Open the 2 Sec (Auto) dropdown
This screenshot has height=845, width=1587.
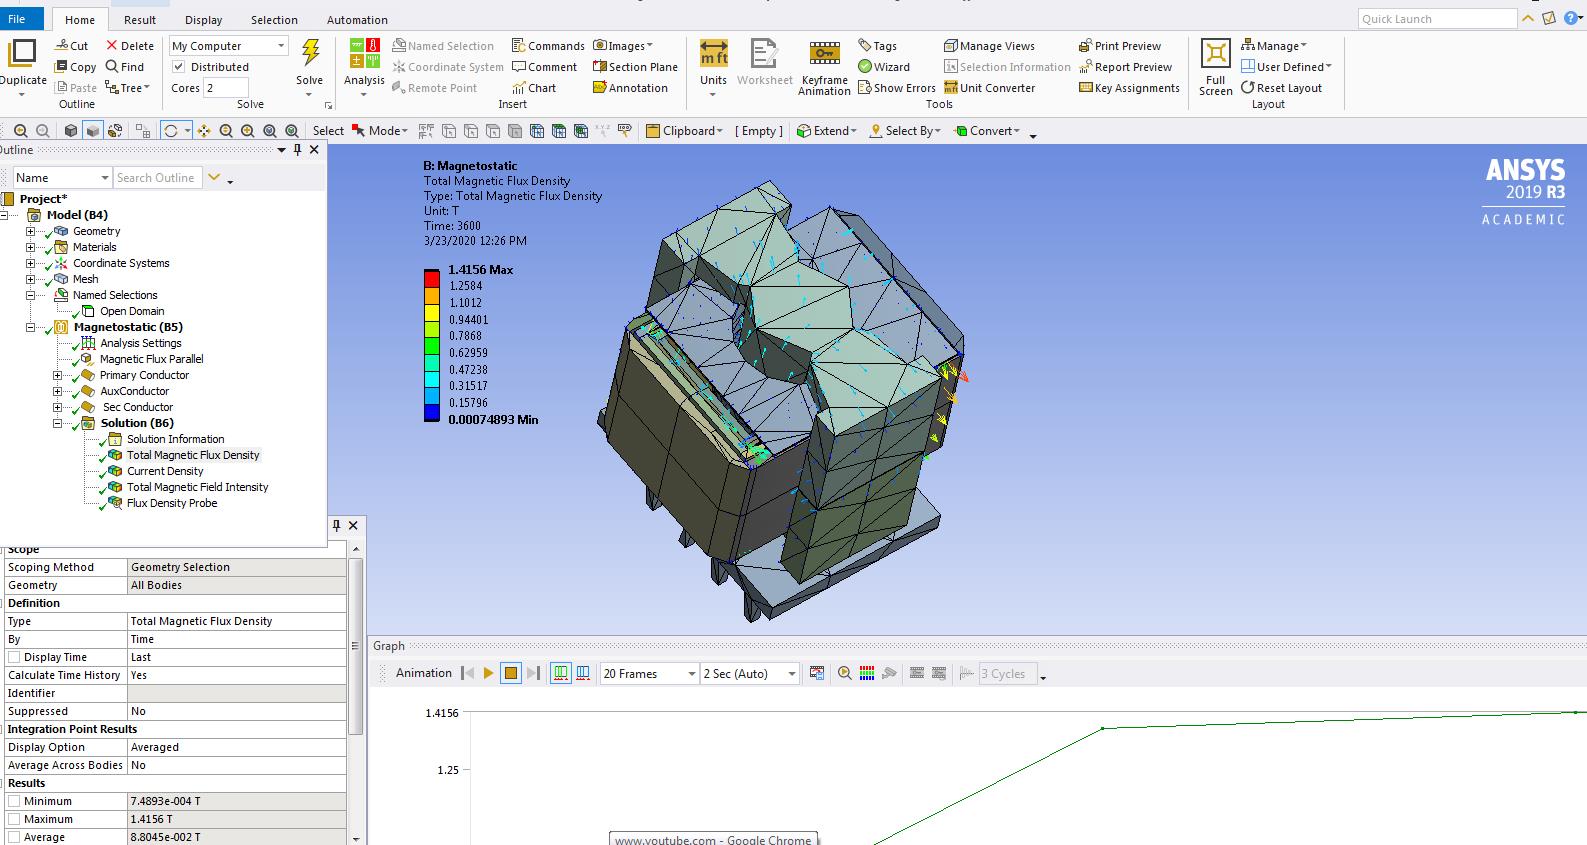750,674
